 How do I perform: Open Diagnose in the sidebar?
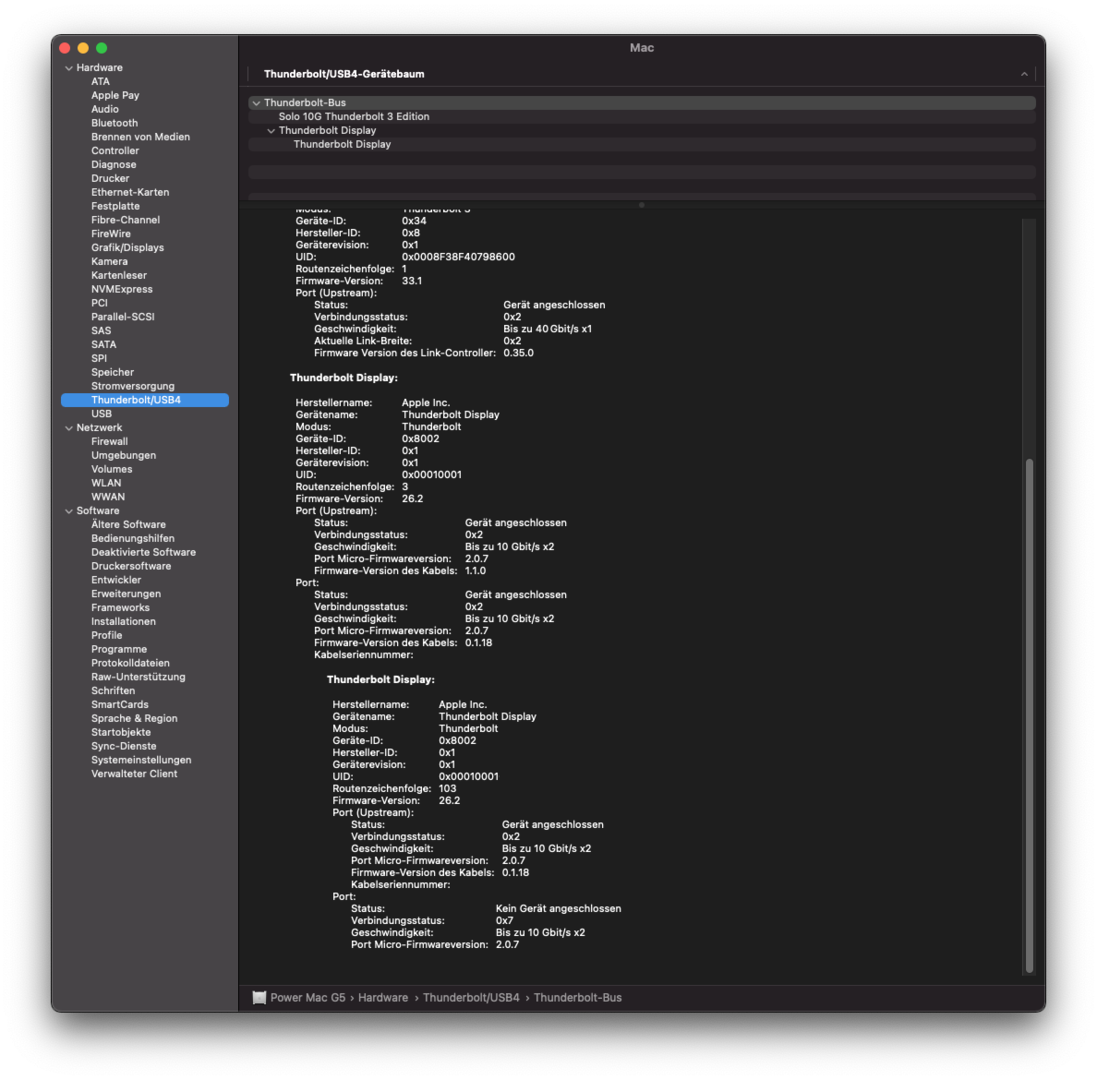tap(113, 164)
